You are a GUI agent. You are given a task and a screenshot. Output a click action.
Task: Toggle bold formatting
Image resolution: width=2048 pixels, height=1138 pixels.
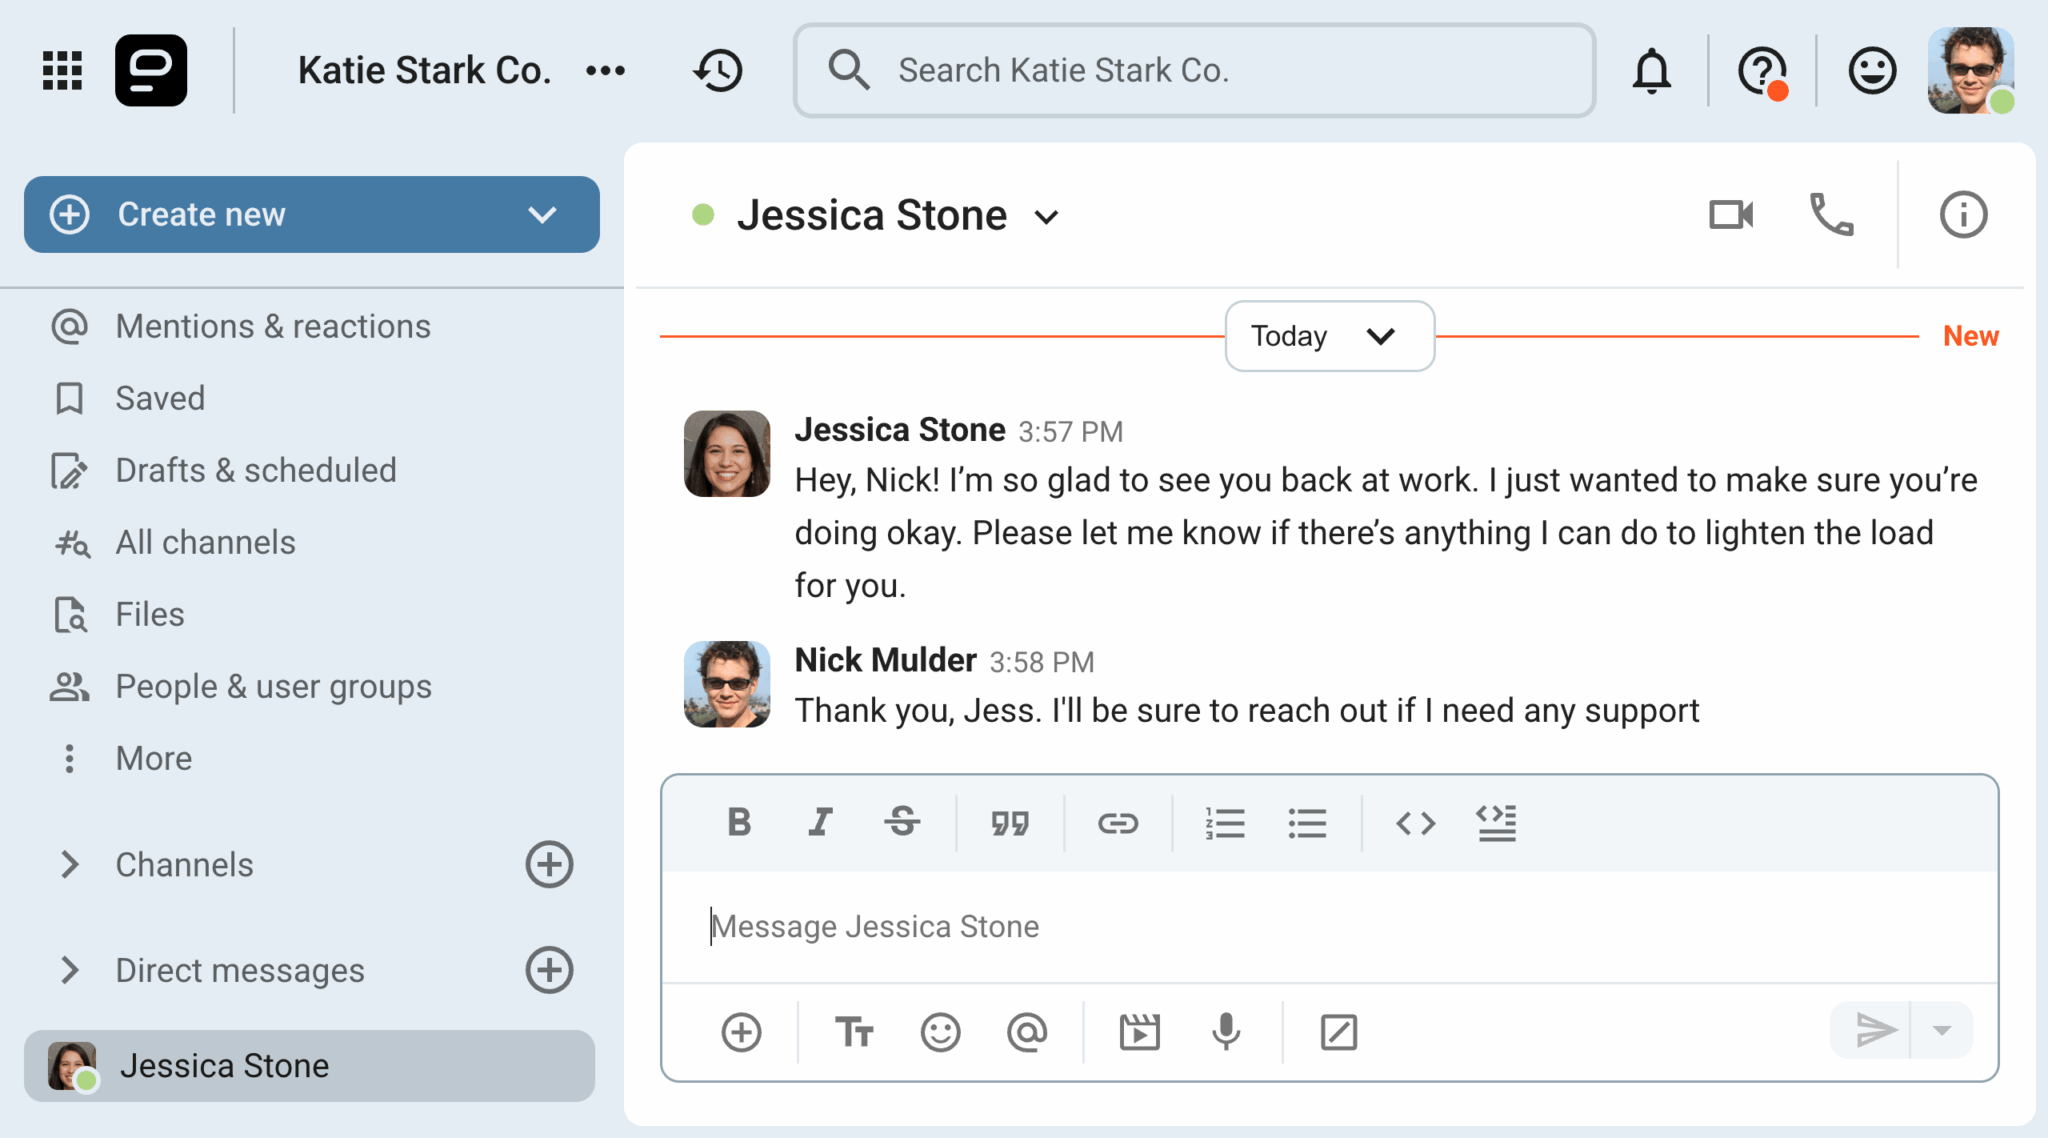pos(739,823)
